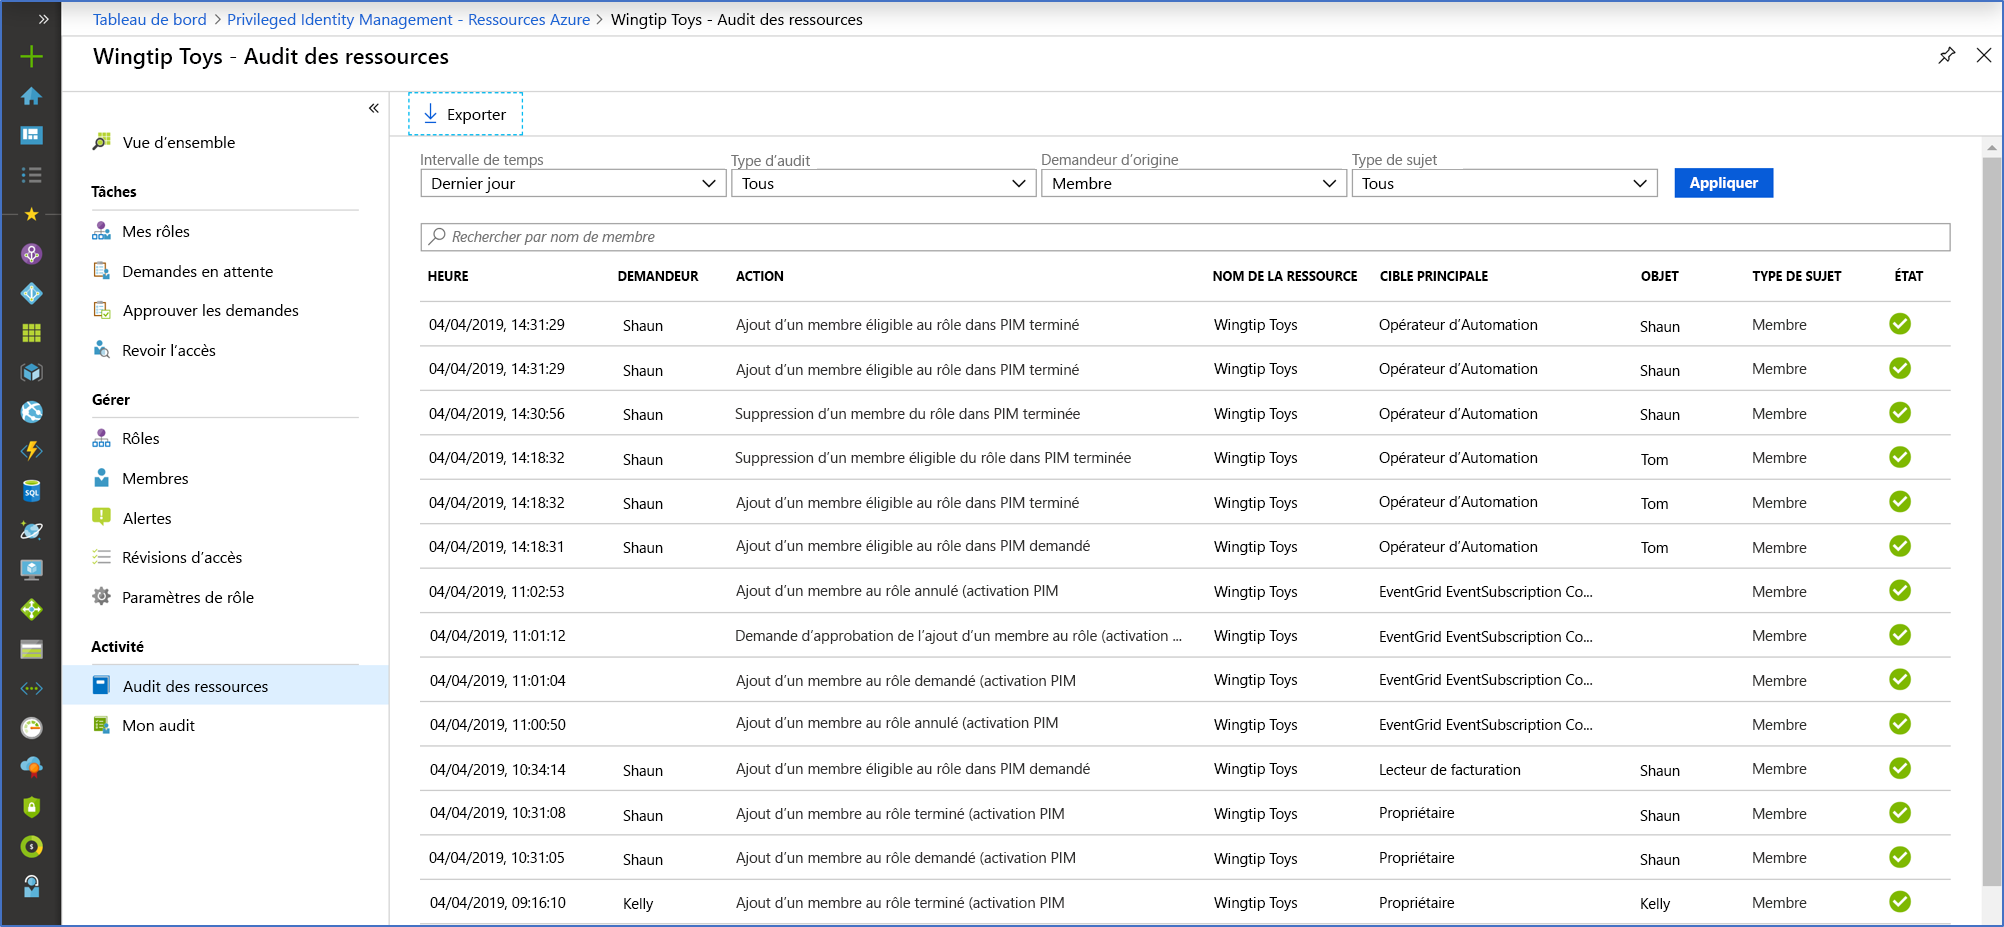Sort by DEMANDEUR column header
Image resolution: width=2004 pixels, height=927 pixels.
(x=658, y=276)
